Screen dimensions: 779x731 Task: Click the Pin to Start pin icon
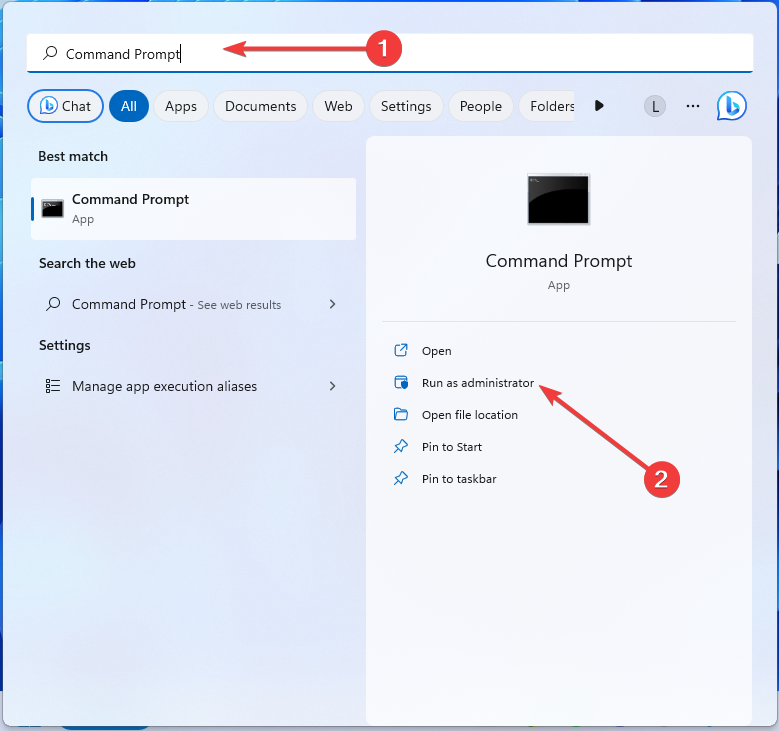click(x=401, y=446)
